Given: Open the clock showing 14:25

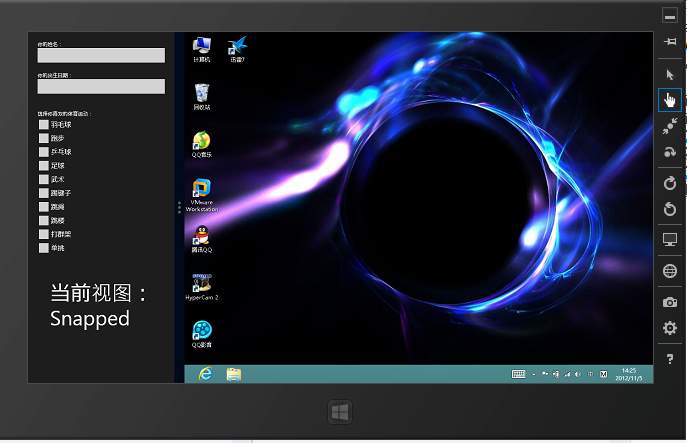Looking at the screenshot, I should pyautogui.click(x=629, y=374).
